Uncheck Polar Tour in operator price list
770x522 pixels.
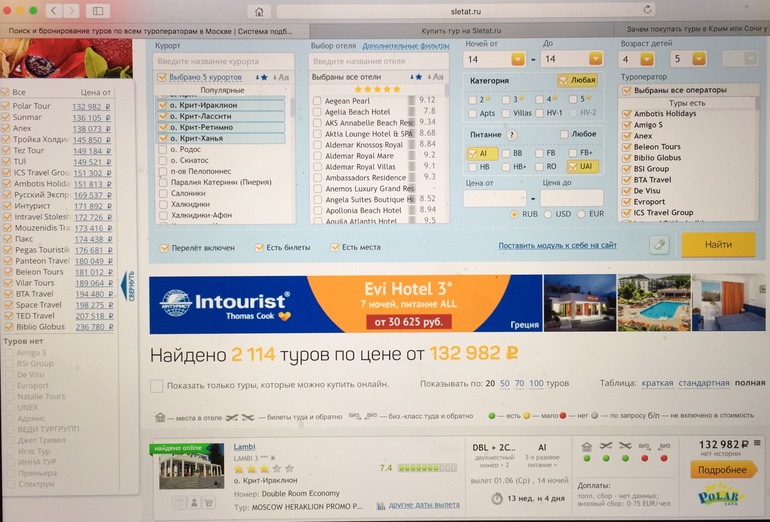pos(6,106)
